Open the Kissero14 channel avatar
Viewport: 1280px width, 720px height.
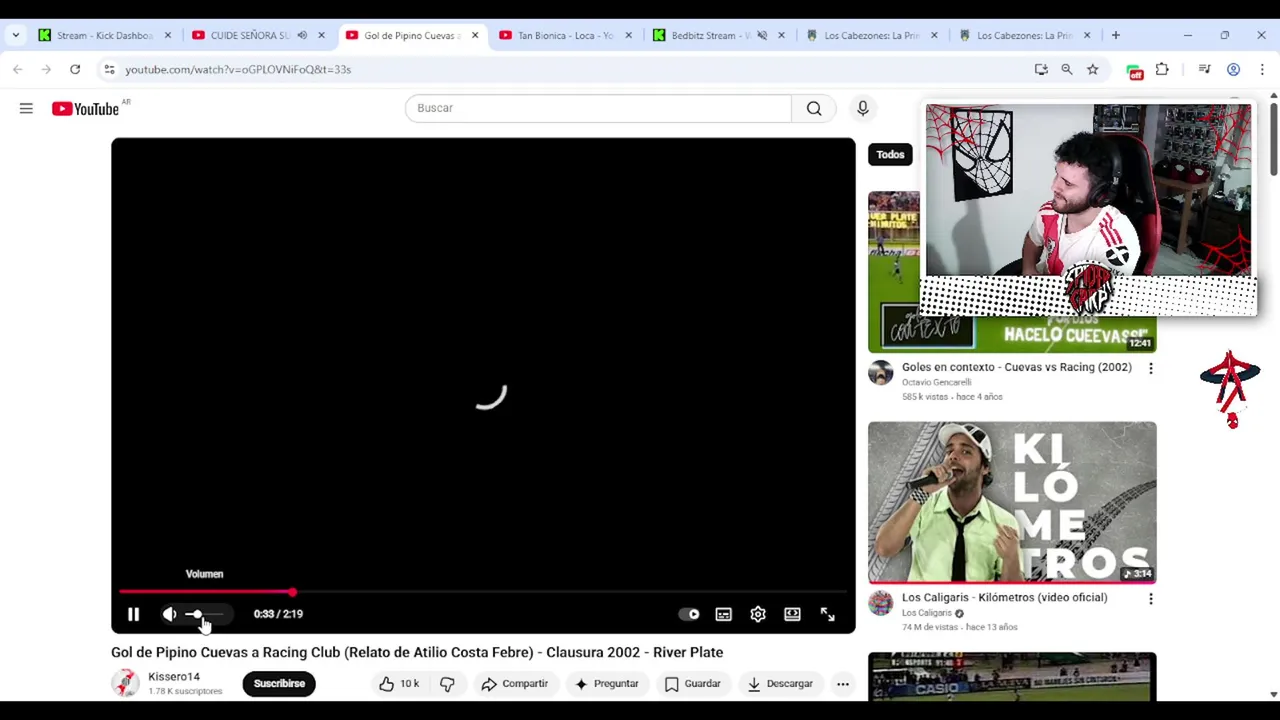[125, 683]
